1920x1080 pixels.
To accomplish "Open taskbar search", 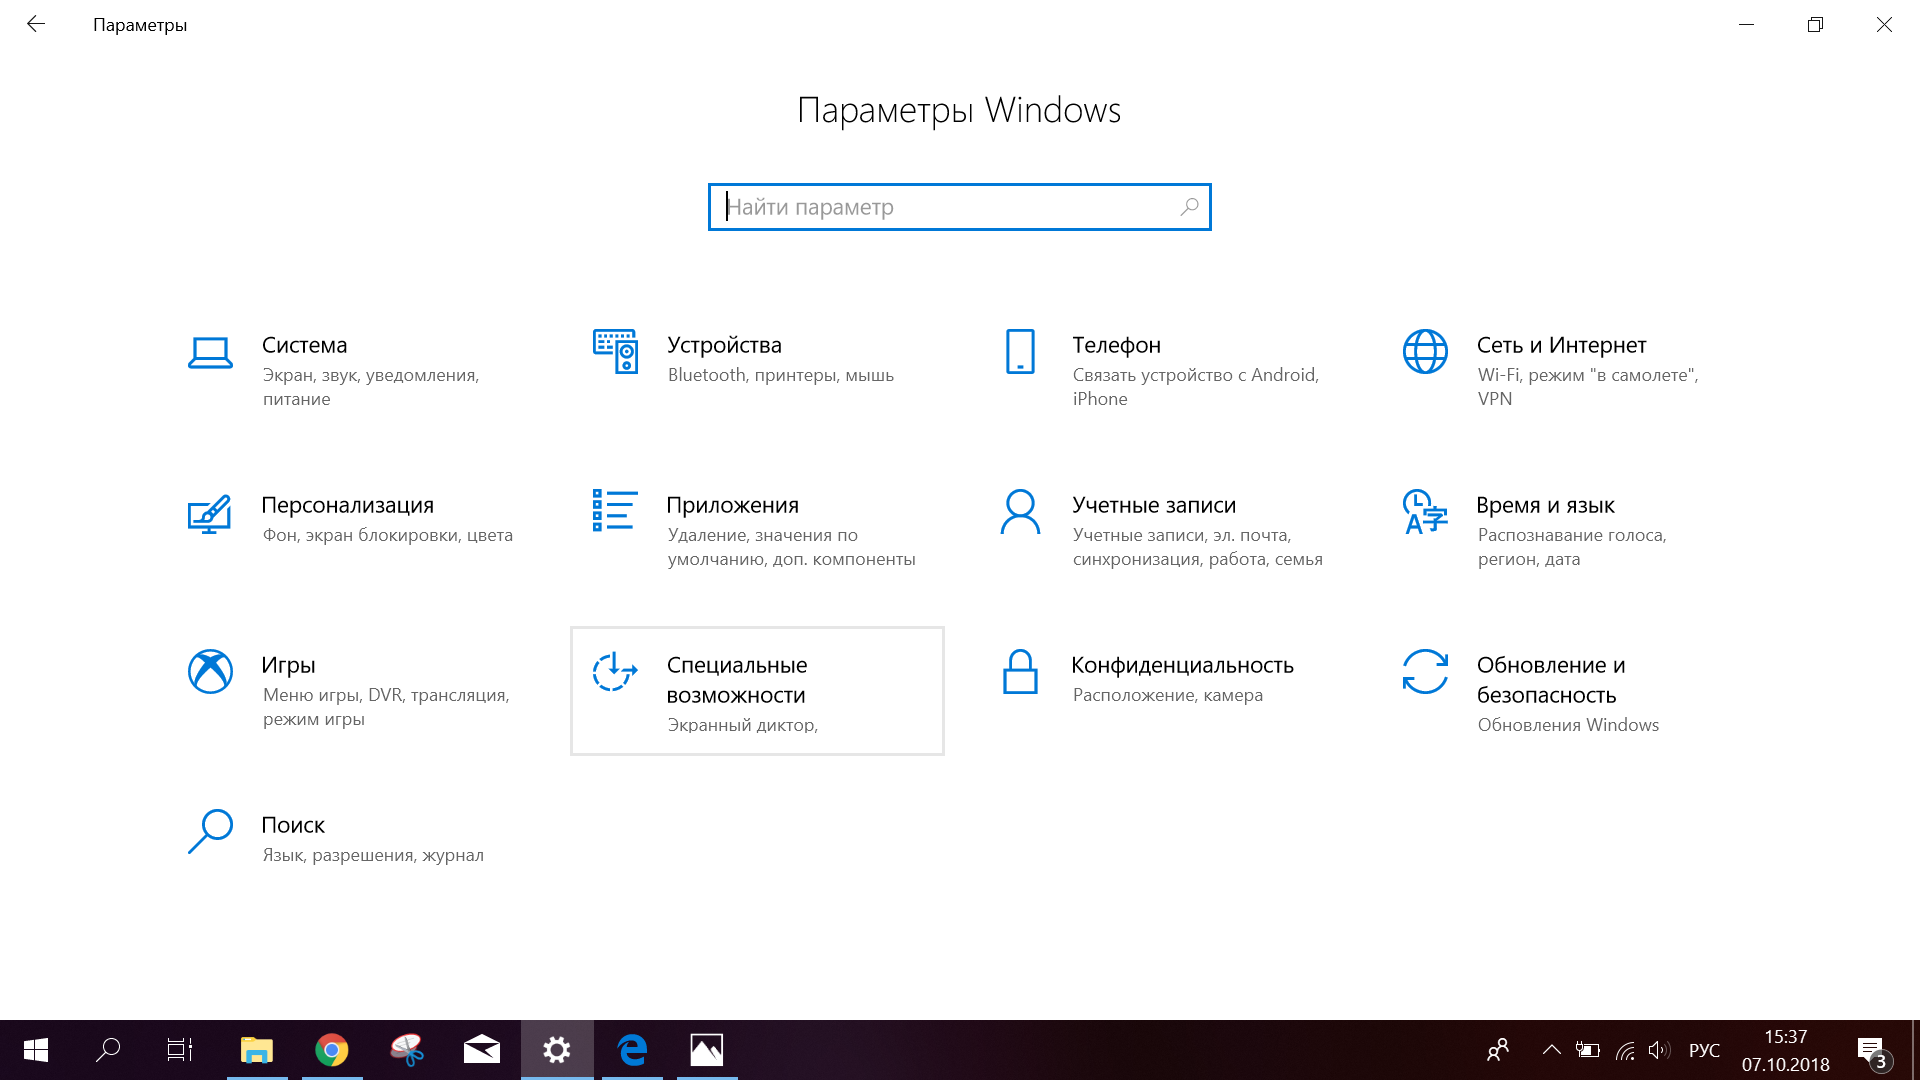I will point(108,1050).
